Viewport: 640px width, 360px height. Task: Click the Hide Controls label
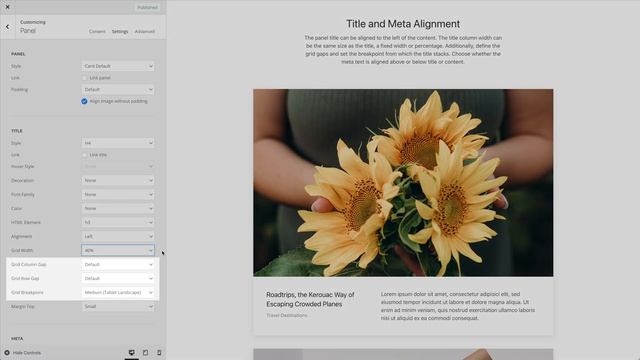click(x=27, y=353)
